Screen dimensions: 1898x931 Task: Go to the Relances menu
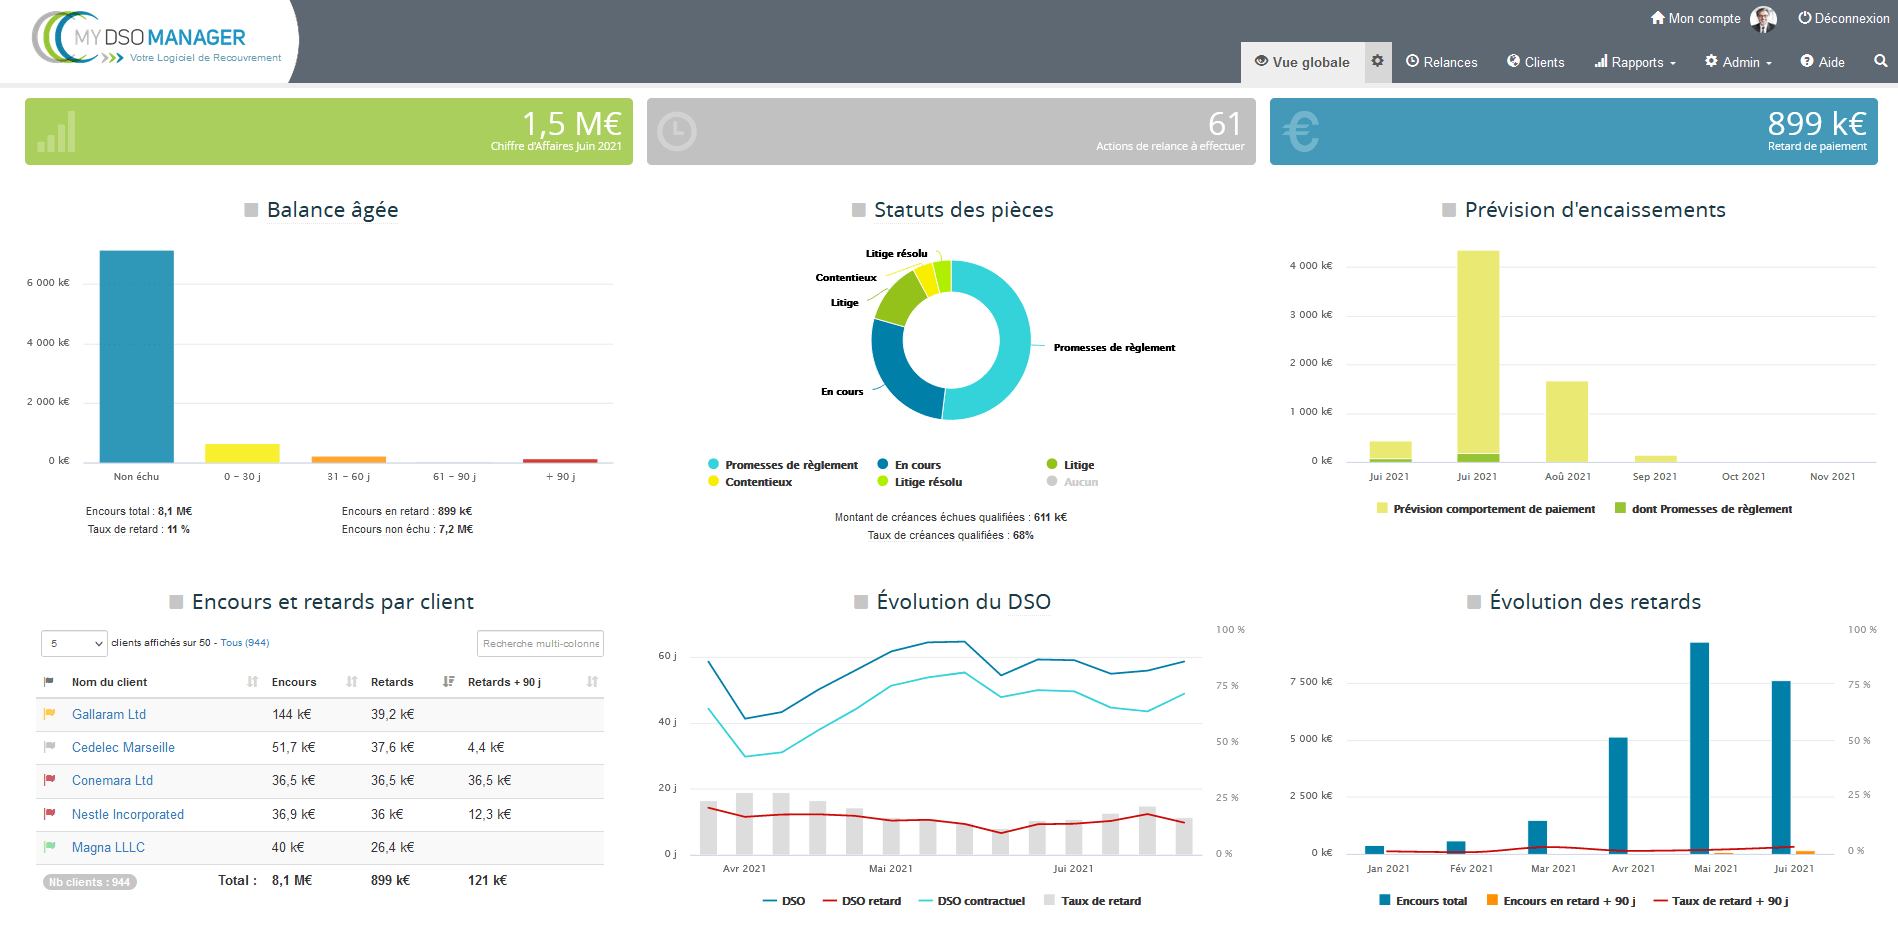click(x=1441, y=62)
